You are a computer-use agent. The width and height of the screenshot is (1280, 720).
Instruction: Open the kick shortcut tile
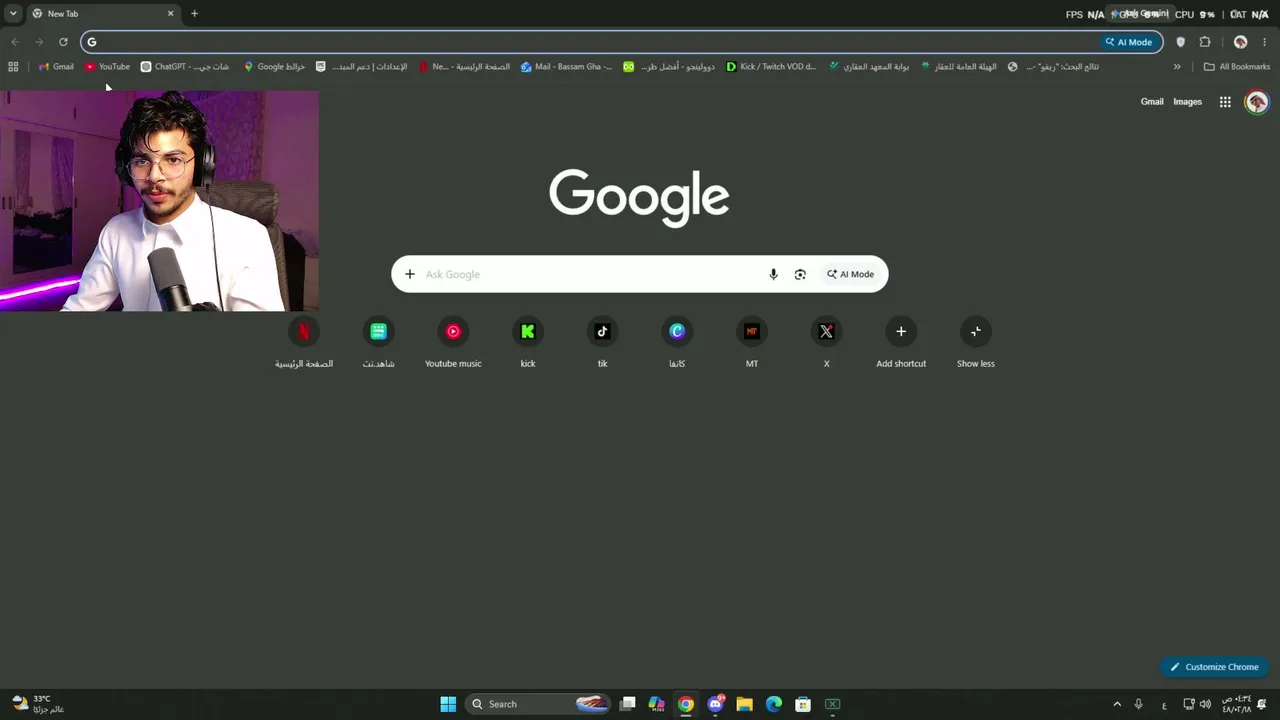point(528,332)
